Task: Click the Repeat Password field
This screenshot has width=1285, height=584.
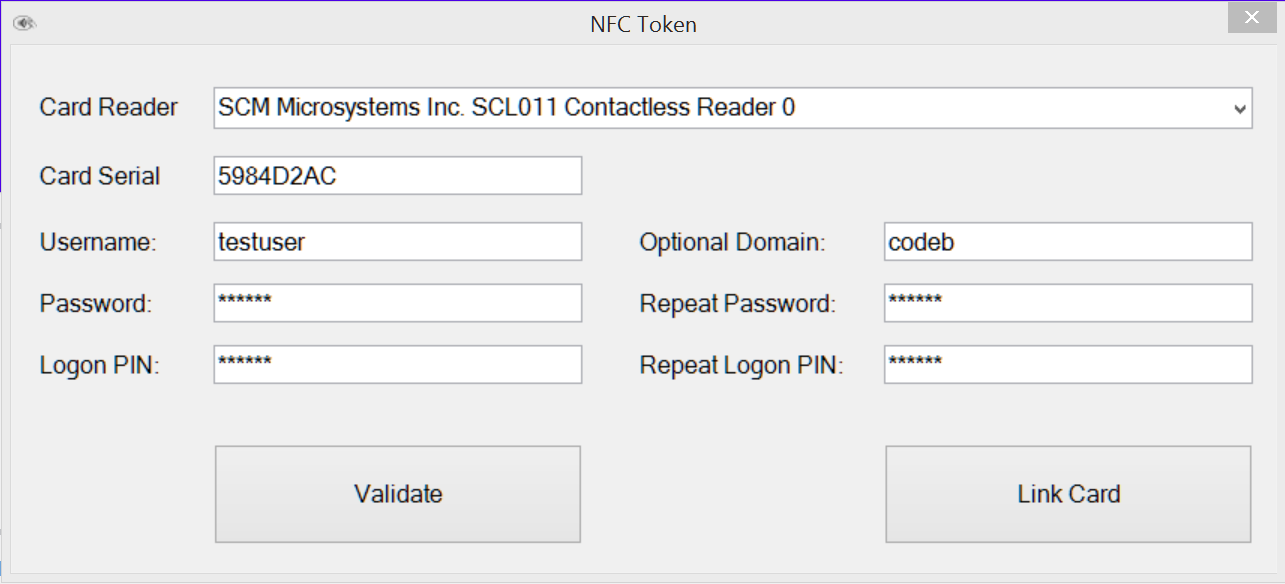Action: coord(1067,303)
